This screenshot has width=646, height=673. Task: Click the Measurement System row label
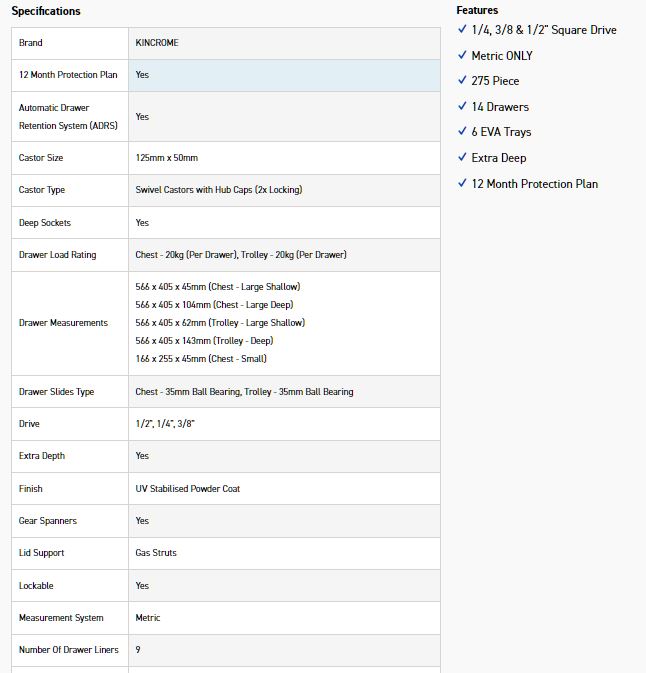coord(61,618)
